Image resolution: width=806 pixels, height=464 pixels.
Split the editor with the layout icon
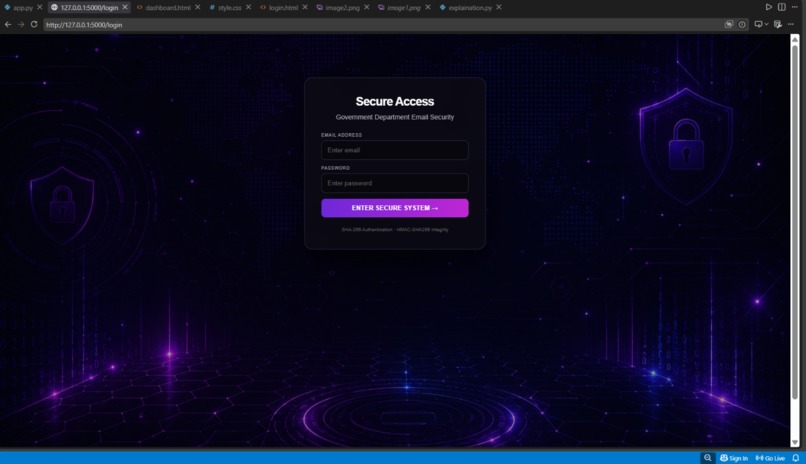point(781,7)
